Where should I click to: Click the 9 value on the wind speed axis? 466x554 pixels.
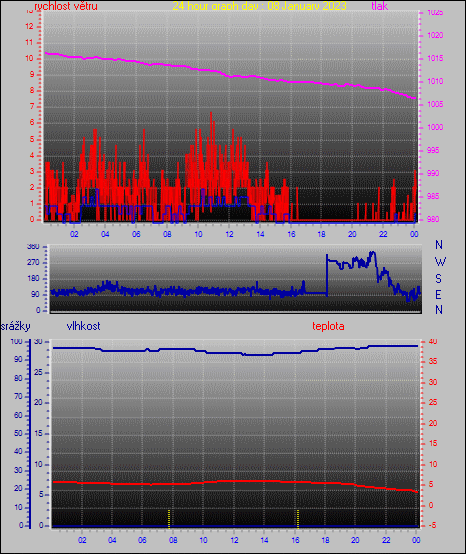pyautogui.click(x=32, y=75)
